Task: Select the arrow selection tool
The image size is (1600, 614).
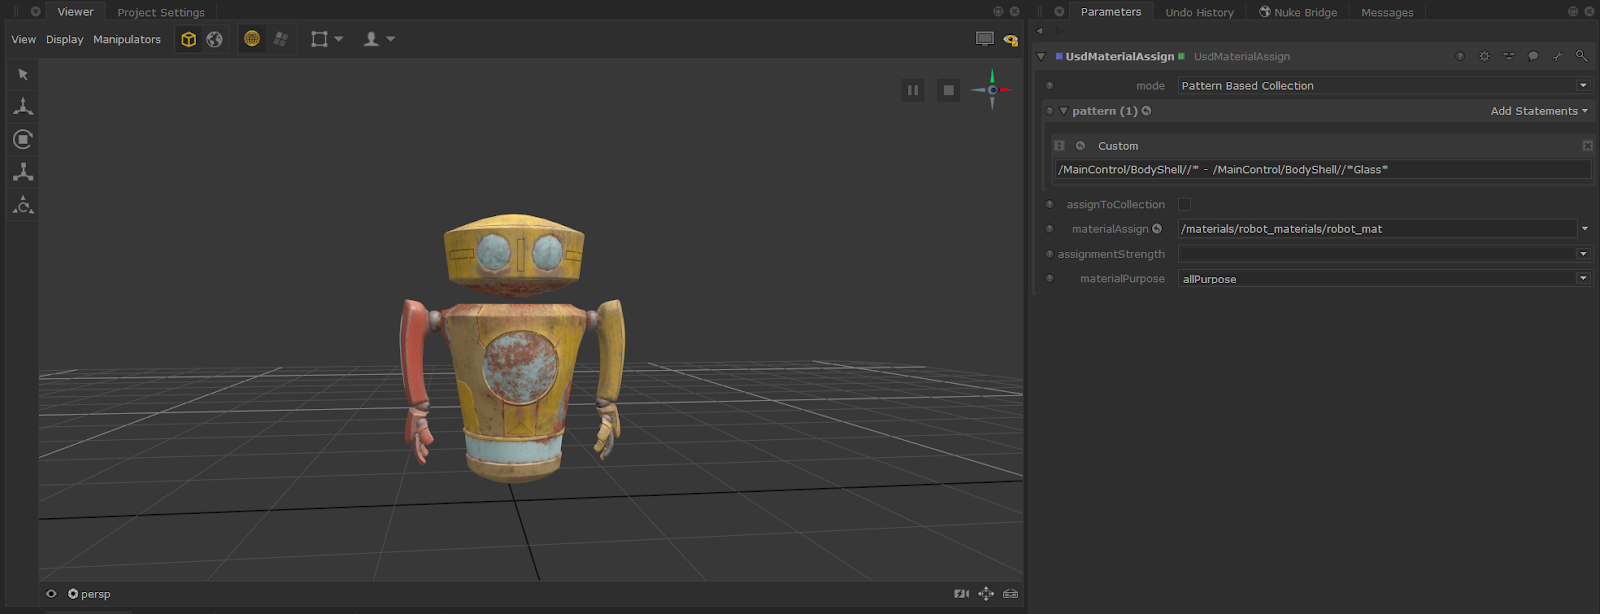Action: tap(23, 74)
